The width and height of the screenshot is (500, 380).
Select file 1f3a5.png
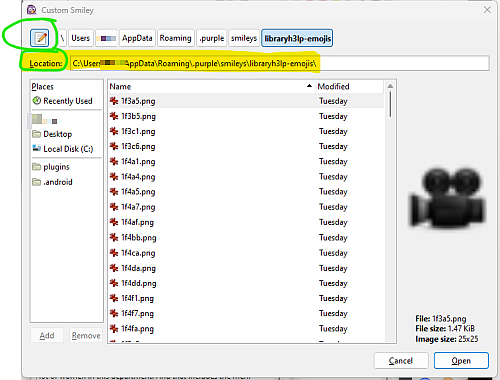(x=246, y=101)
